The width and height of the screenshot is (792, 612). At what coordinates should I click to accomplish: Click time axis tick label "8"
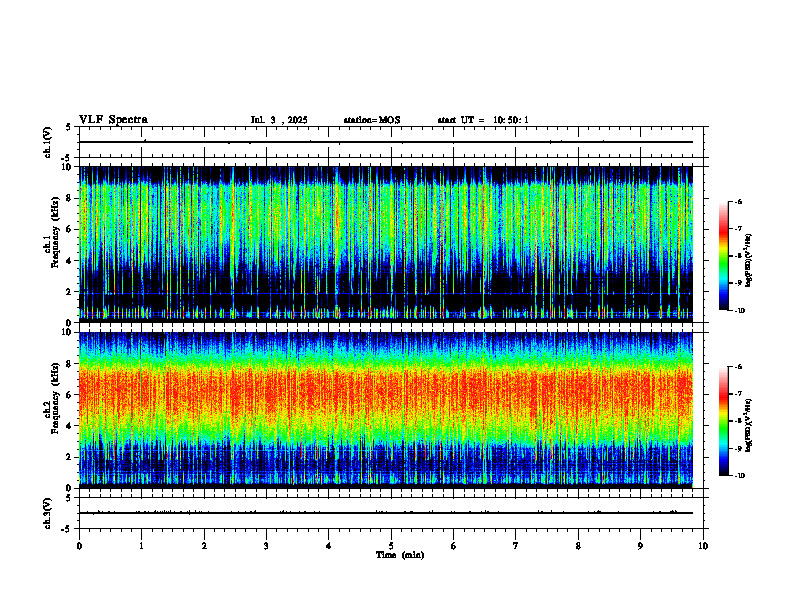[x=578, y=546]
